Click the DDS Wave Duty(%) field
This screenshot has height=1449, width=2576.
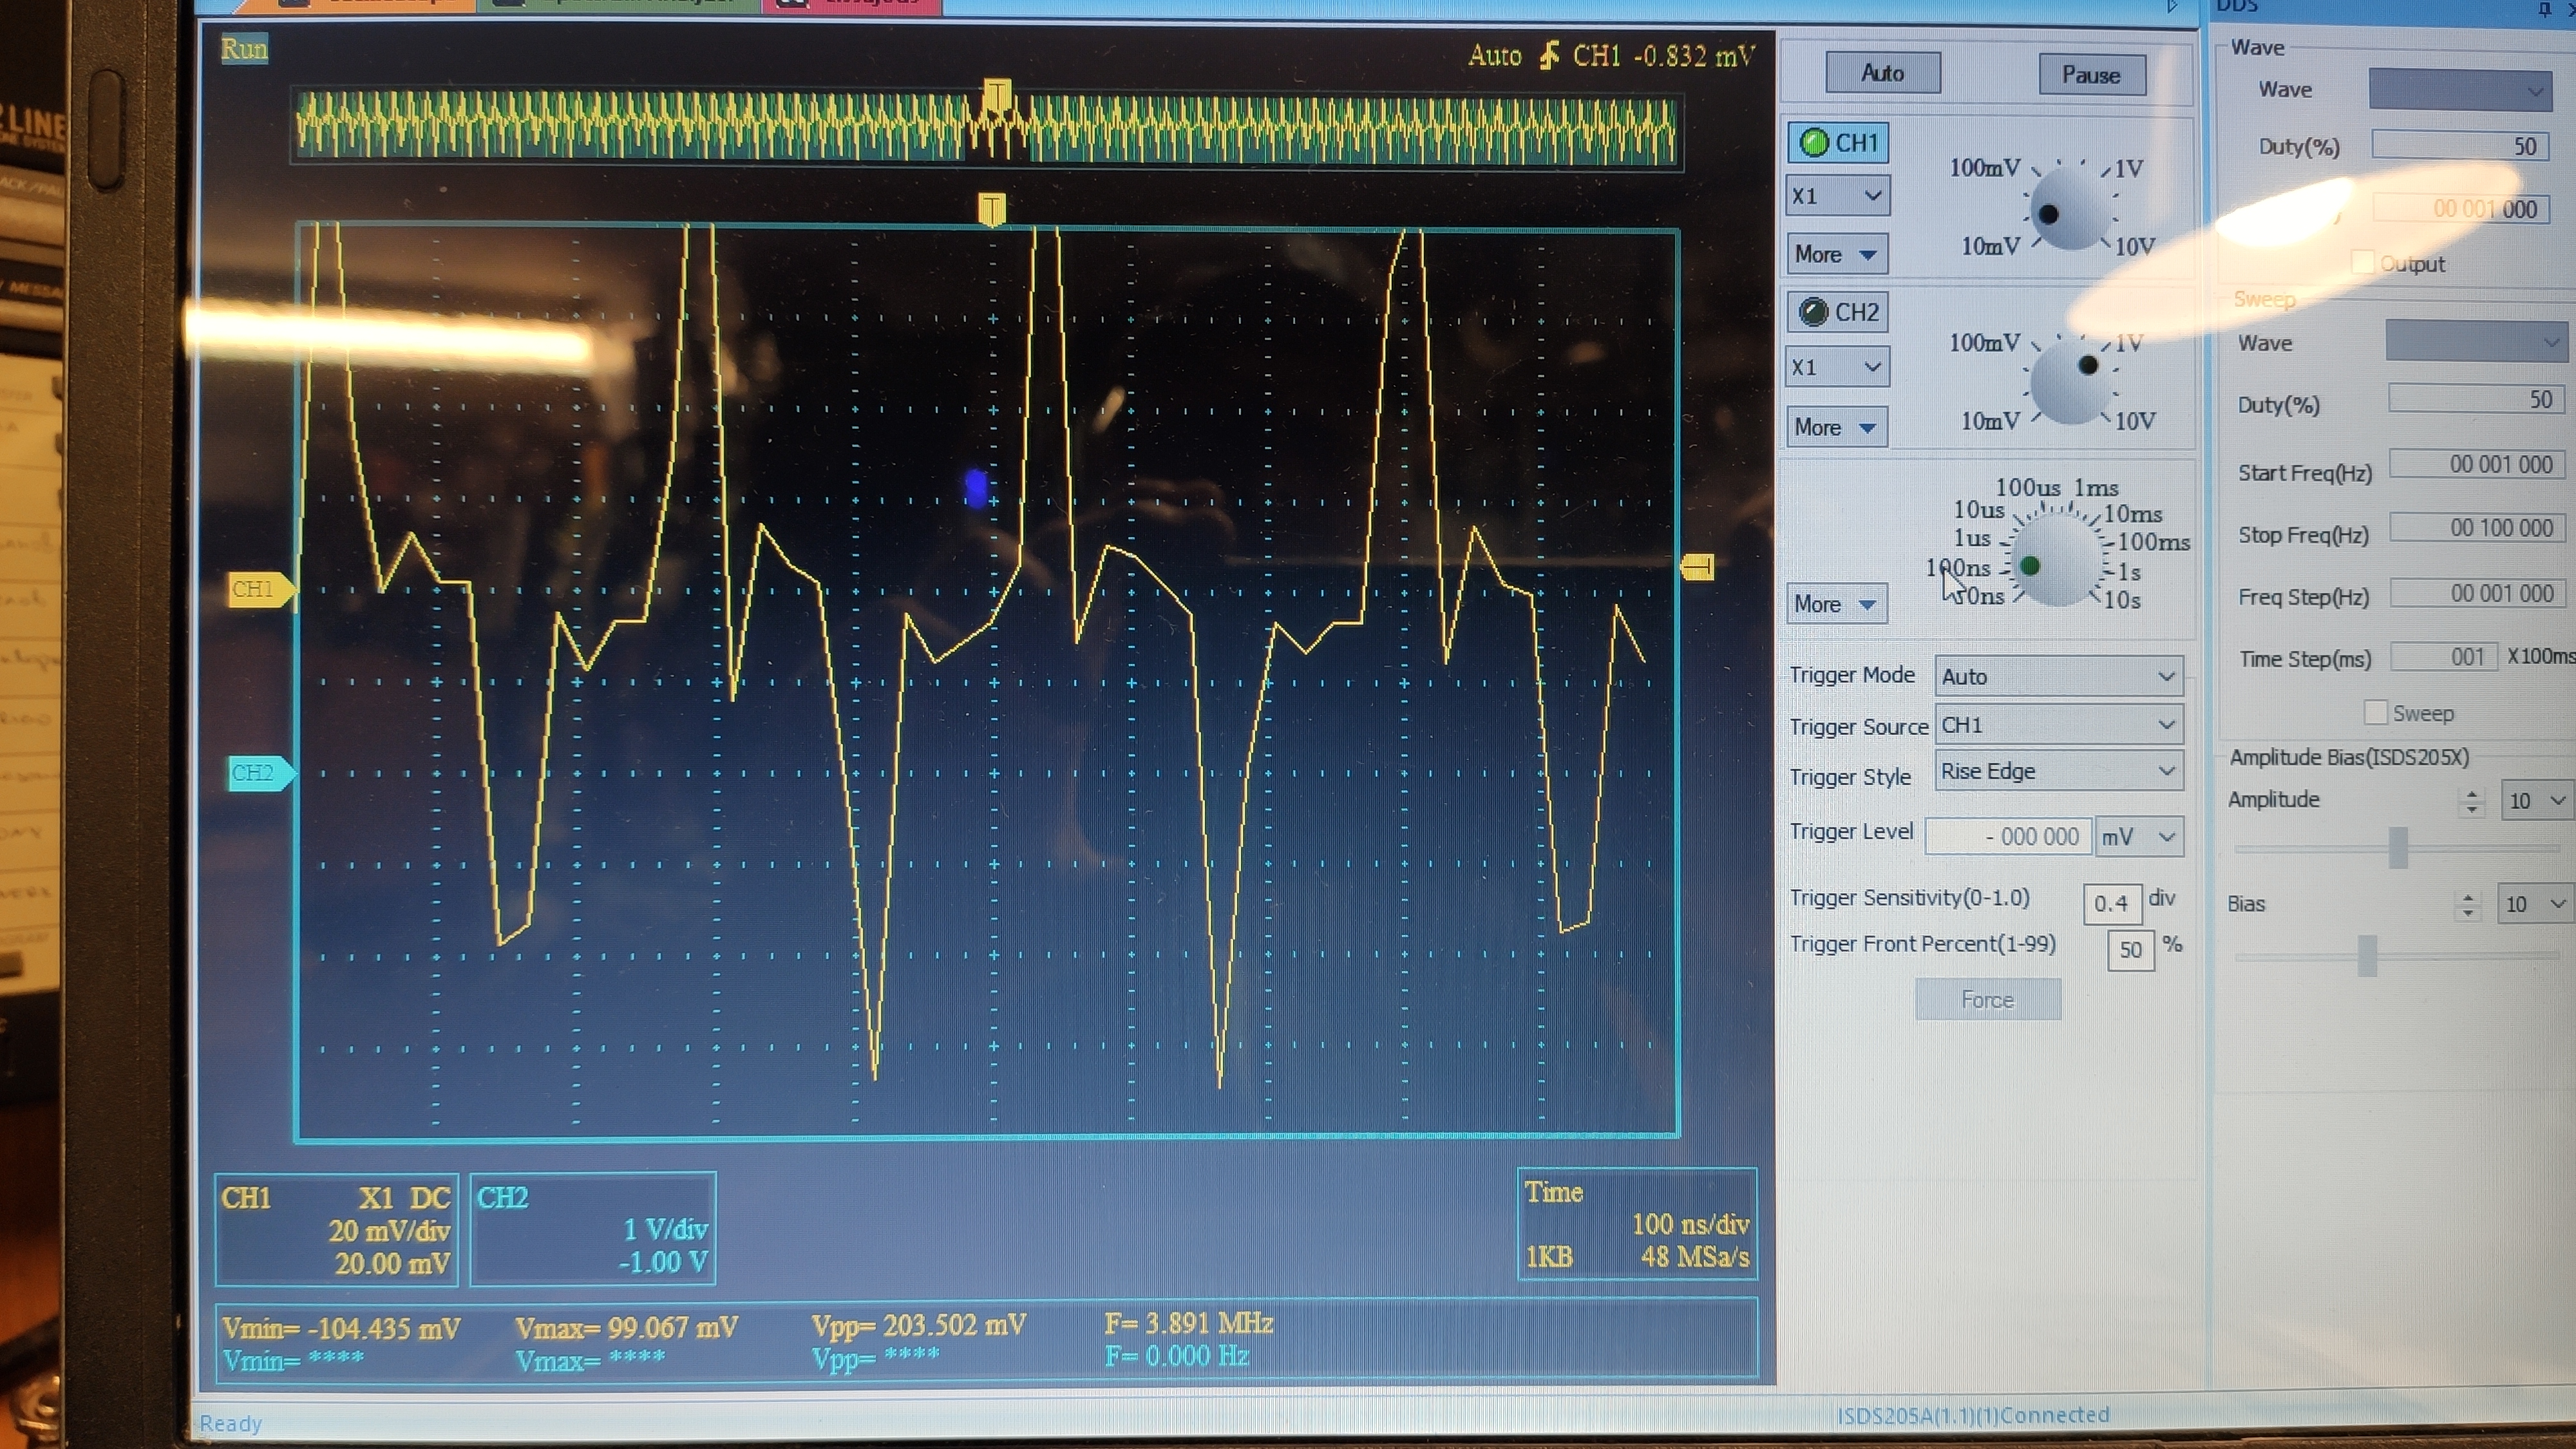pyautogui.click(x=2460, y=146)
